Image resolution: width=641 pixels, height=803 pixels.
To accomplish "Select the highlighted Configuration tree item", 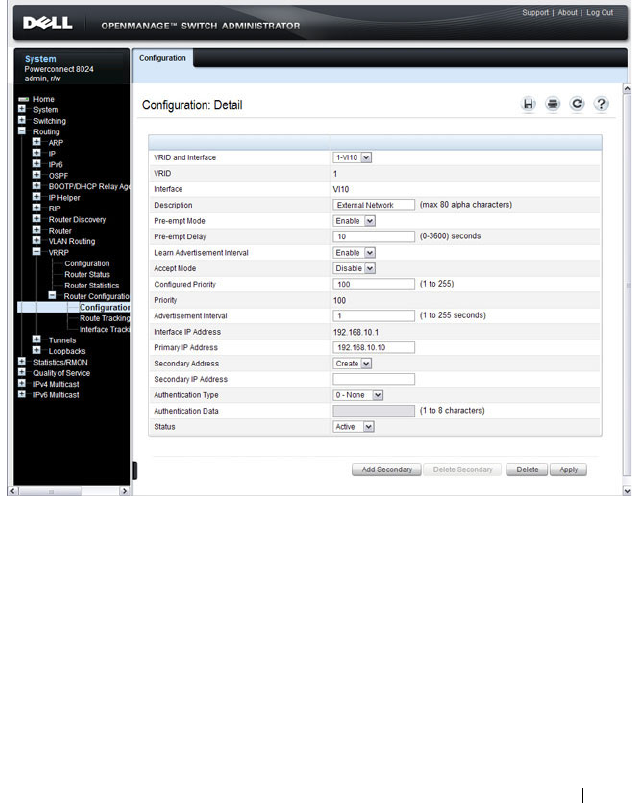I will pyautogui.click(x=104, y=307).
